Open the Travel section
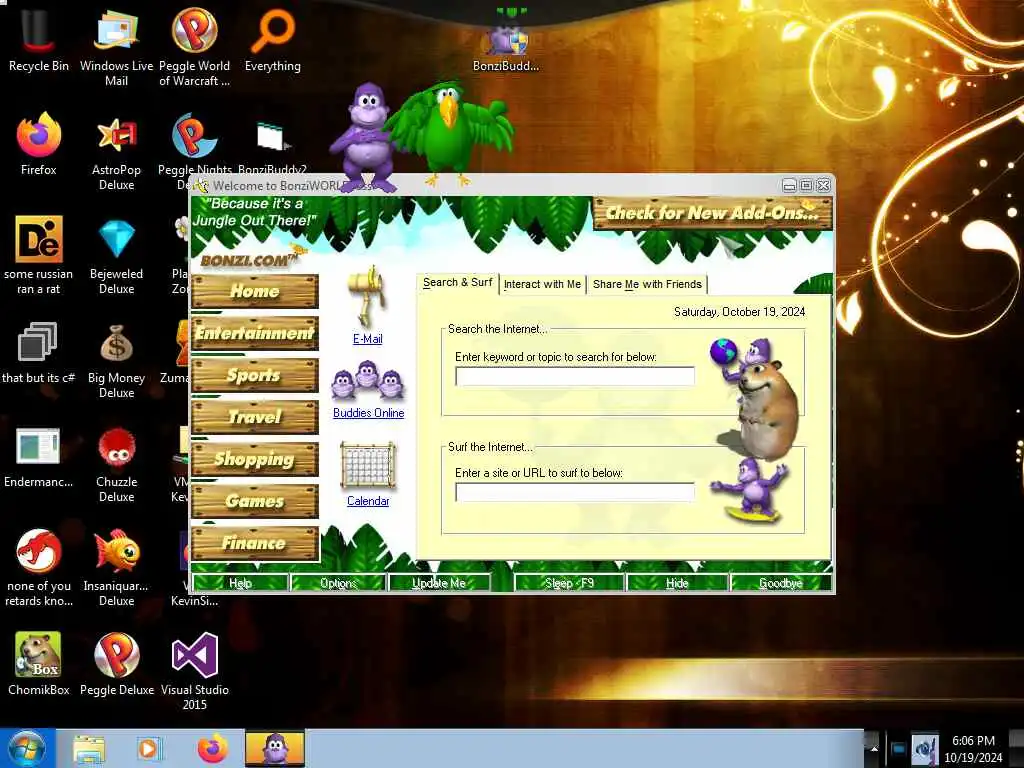Screen dimensions: 1024x768 pos(255,417)
